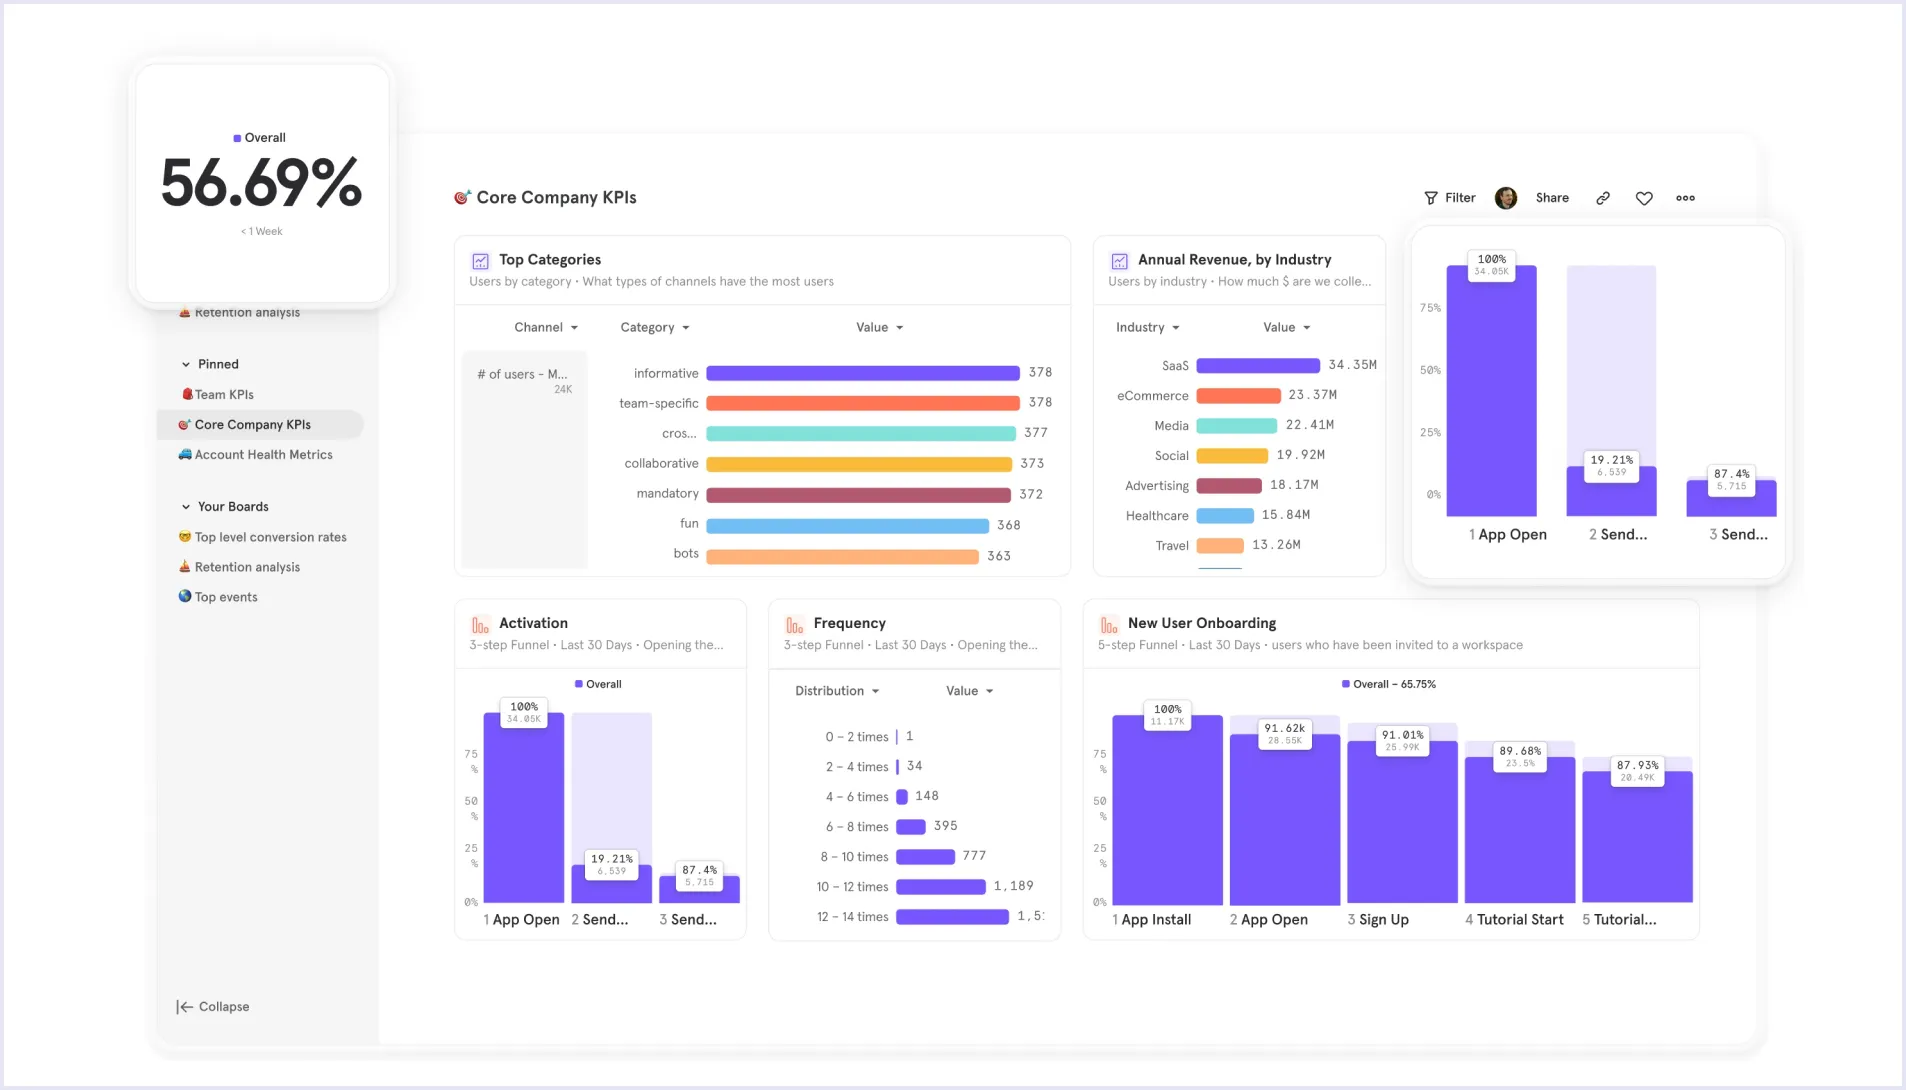Click the 10 – 12 times frequency bar

pos(941,887)
